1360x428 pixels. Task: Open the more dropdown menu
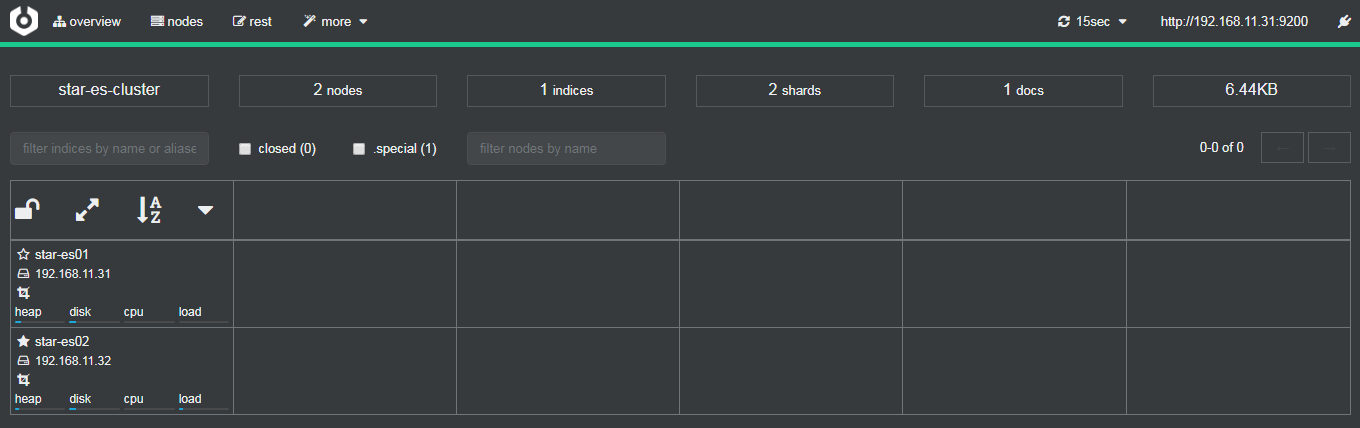(336, 21)
